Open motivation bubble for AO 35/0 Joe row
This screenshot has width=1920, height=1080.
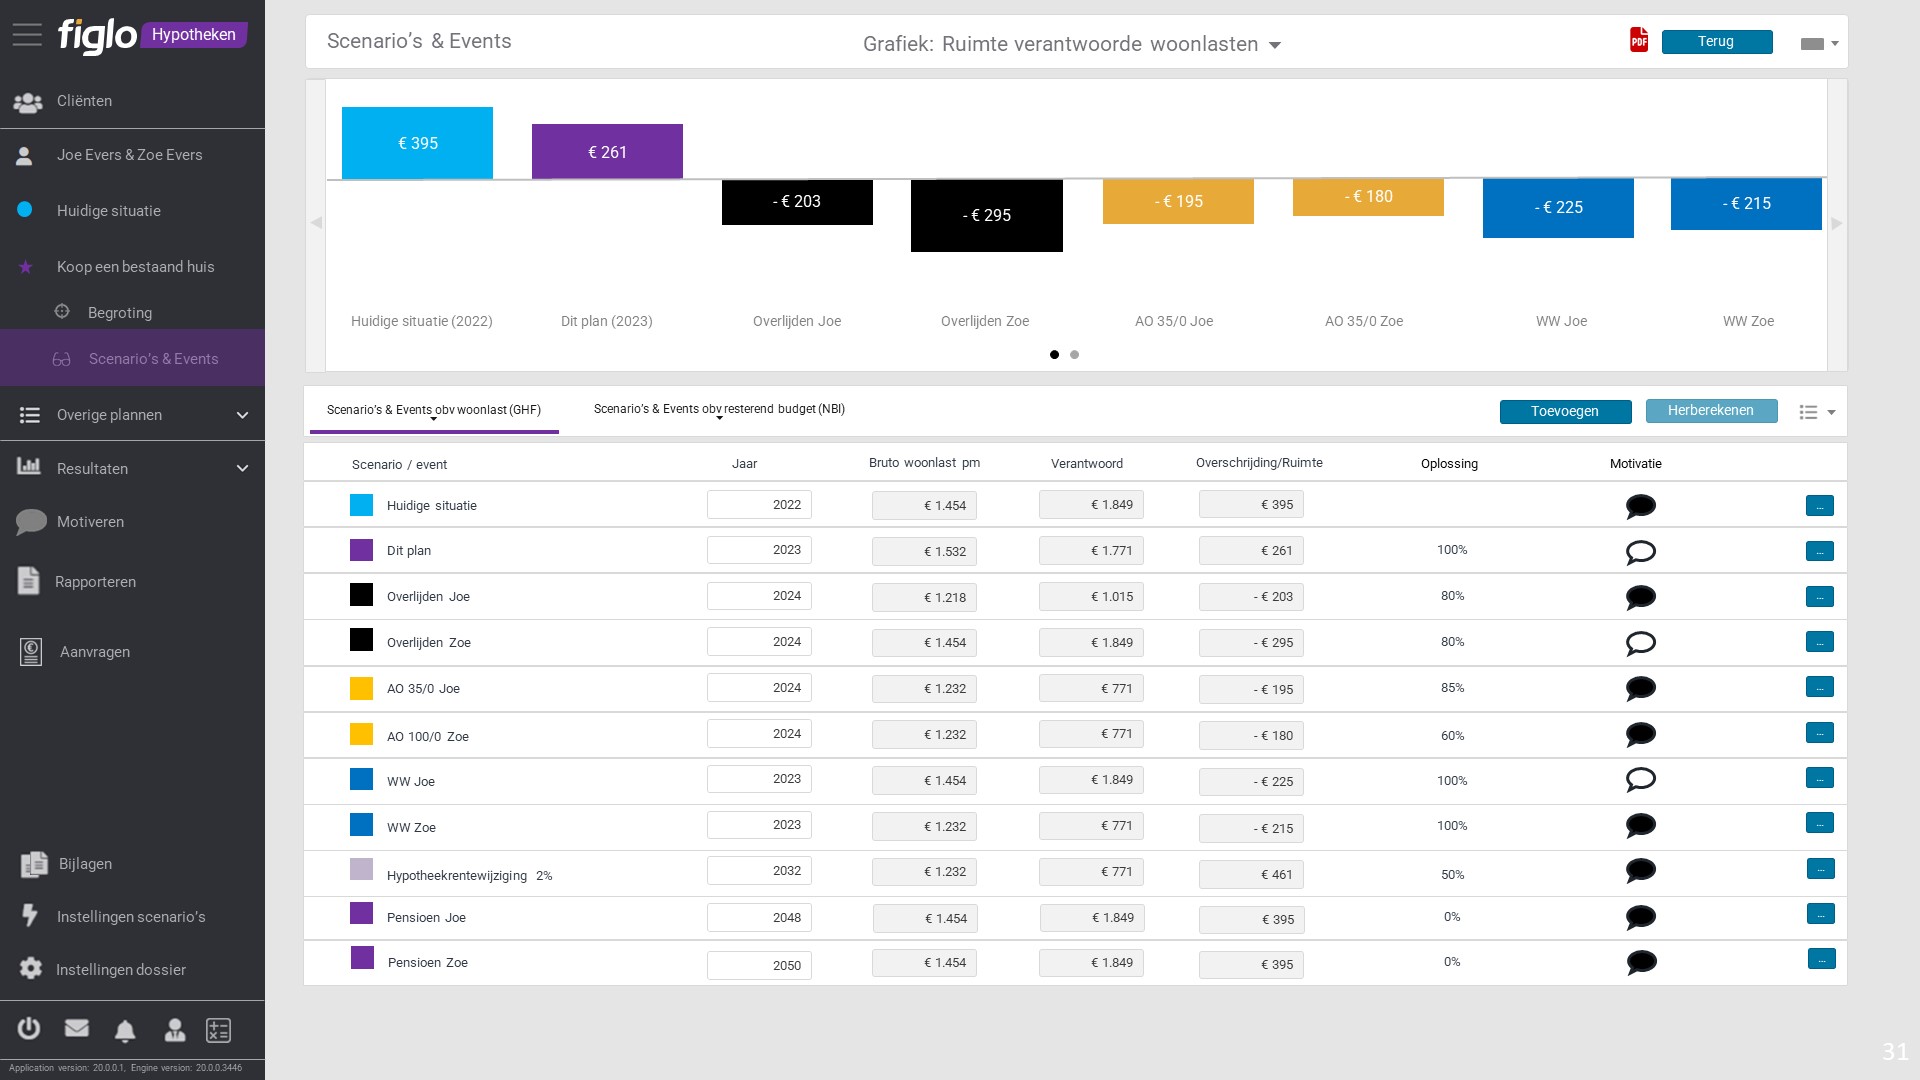[x=1640, y=689]
